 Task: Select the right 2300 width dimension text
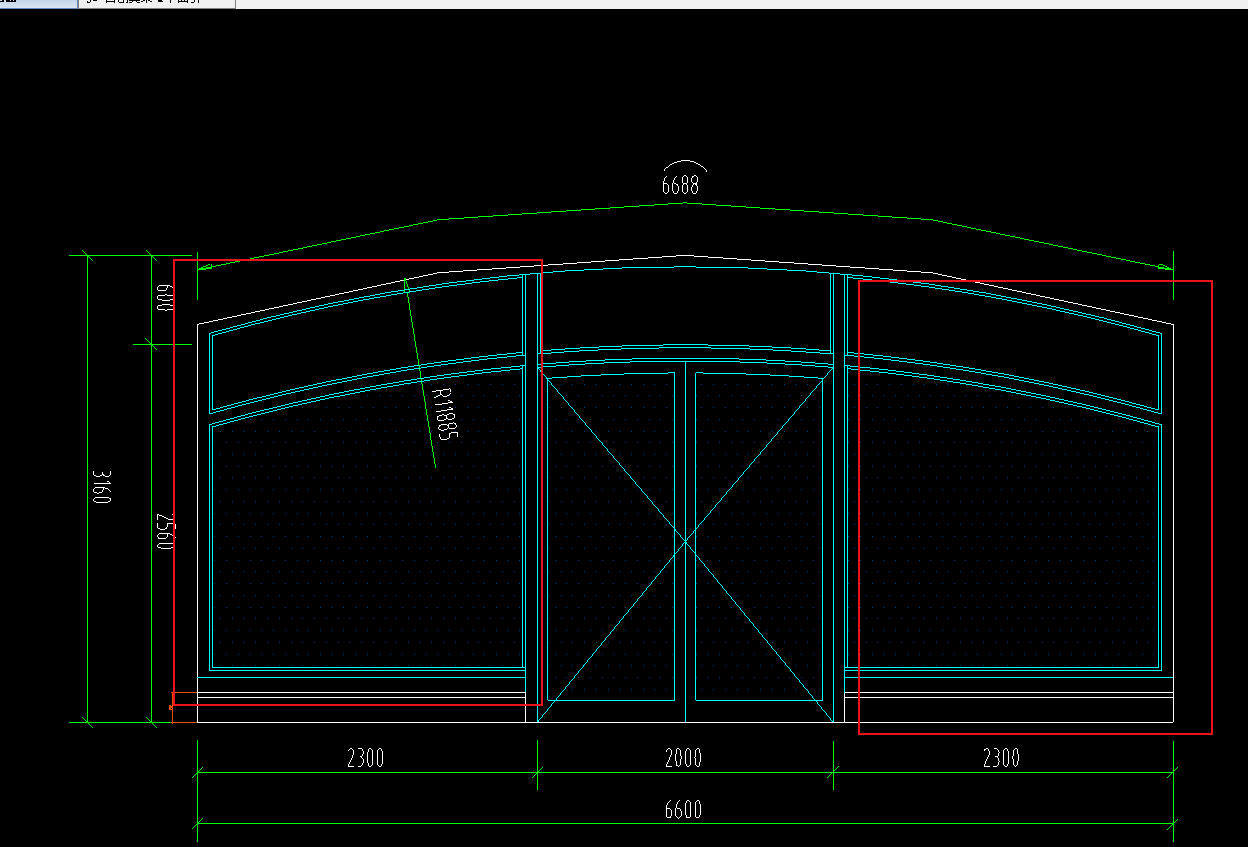click(x=1001, y=758)
